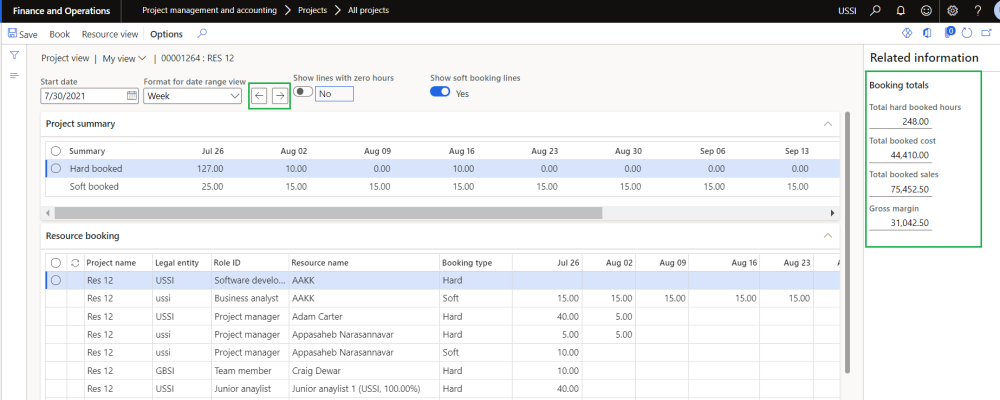1000x400 pixels.
Task: Click the help question mark icon
Action: 977,11
